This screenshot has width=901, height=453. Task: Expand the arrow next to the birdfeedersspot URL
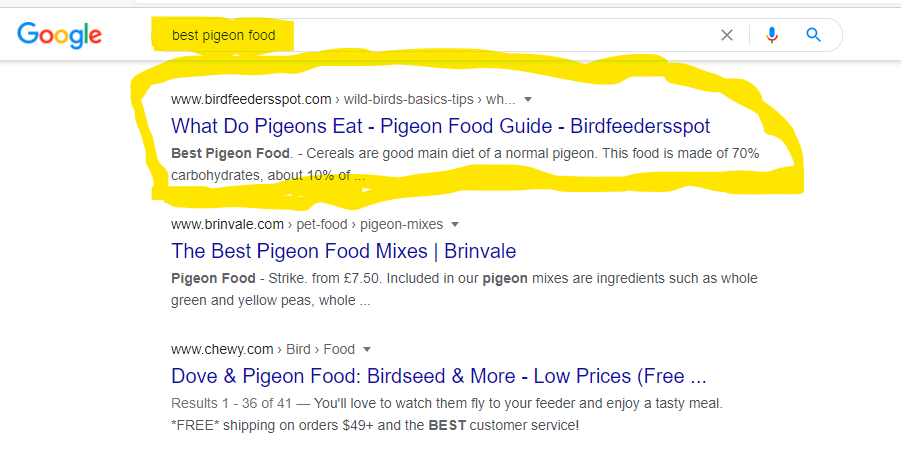click(x=528, y=99)
